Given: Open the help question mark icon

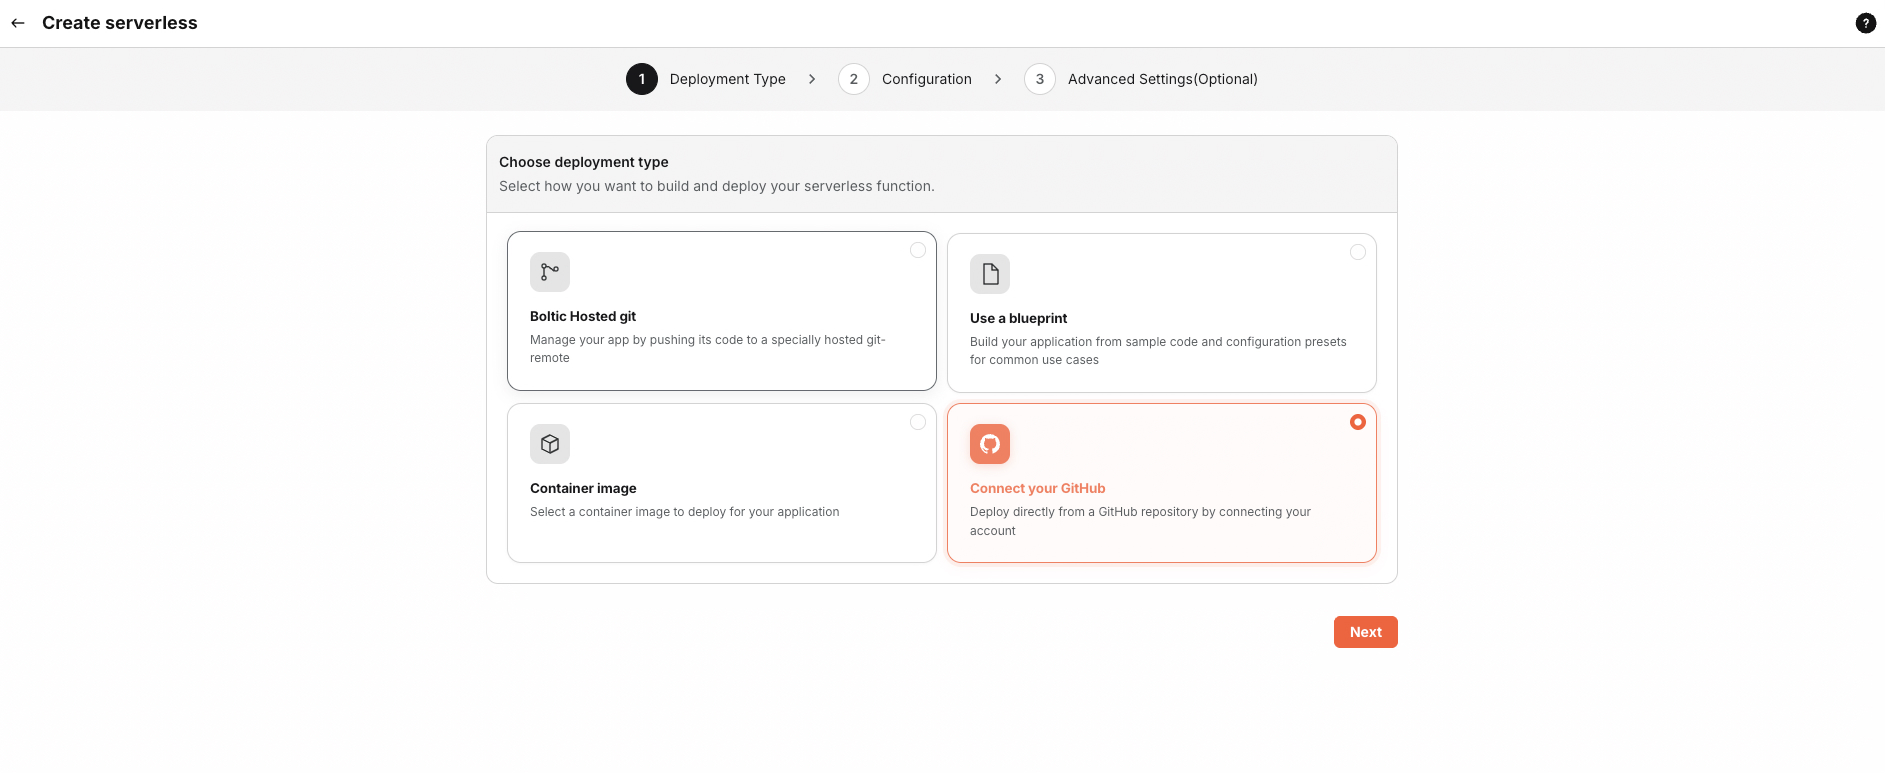Looking at the screenshot, I should coord(1865,23).
